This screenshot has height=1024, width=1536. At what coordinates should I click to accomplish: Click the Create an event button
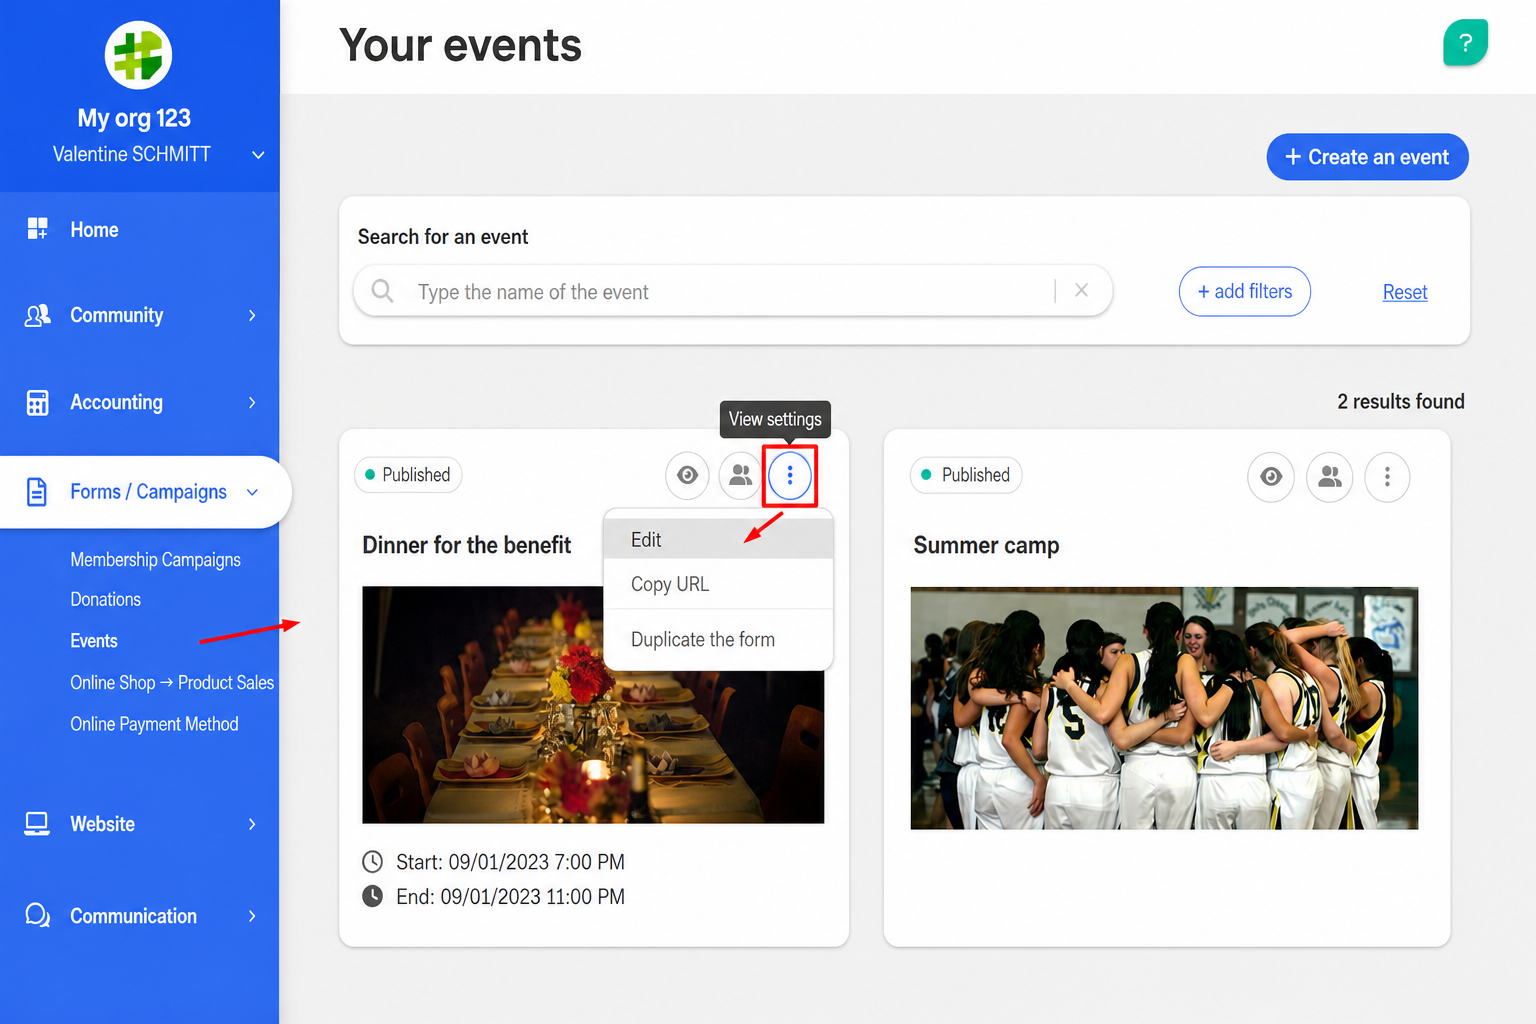(1367, 157)
